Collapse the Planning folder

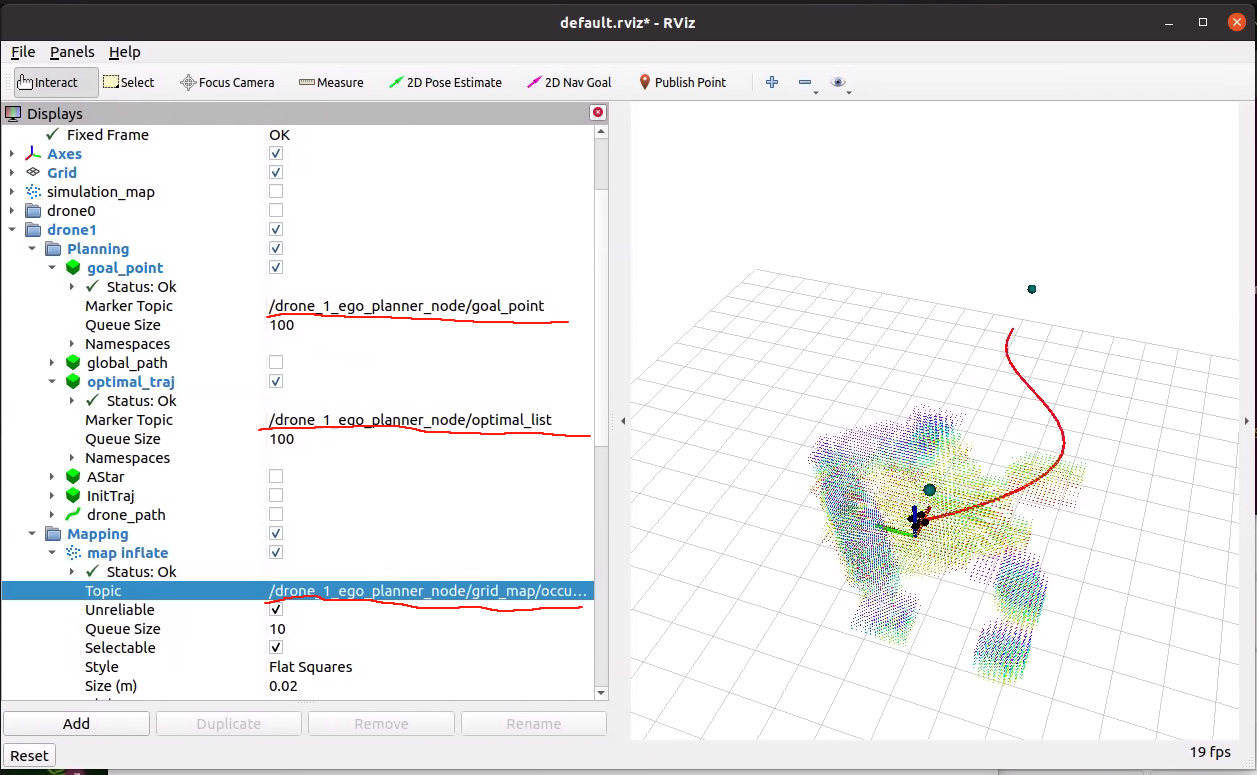pyautogui.click(x=32, y=249)
